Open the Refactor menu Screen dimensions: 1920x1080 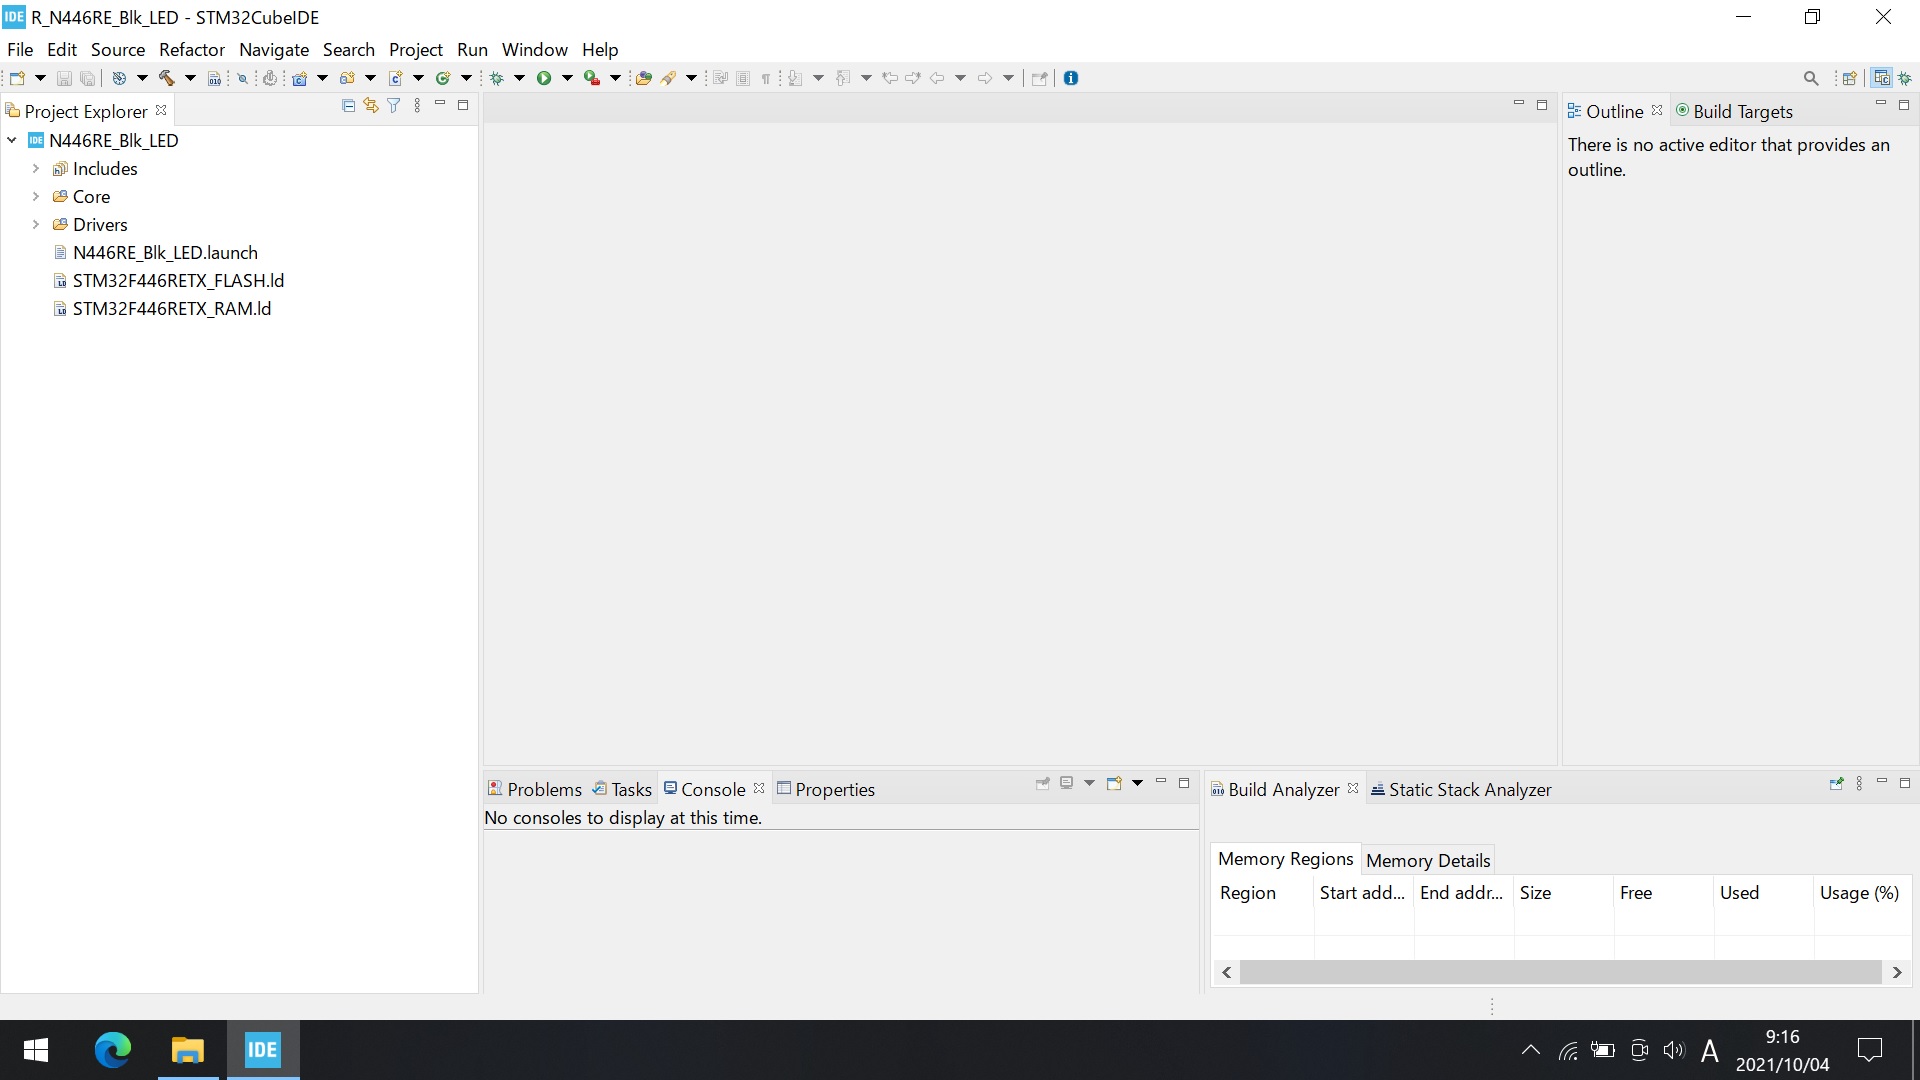(192, 49)
